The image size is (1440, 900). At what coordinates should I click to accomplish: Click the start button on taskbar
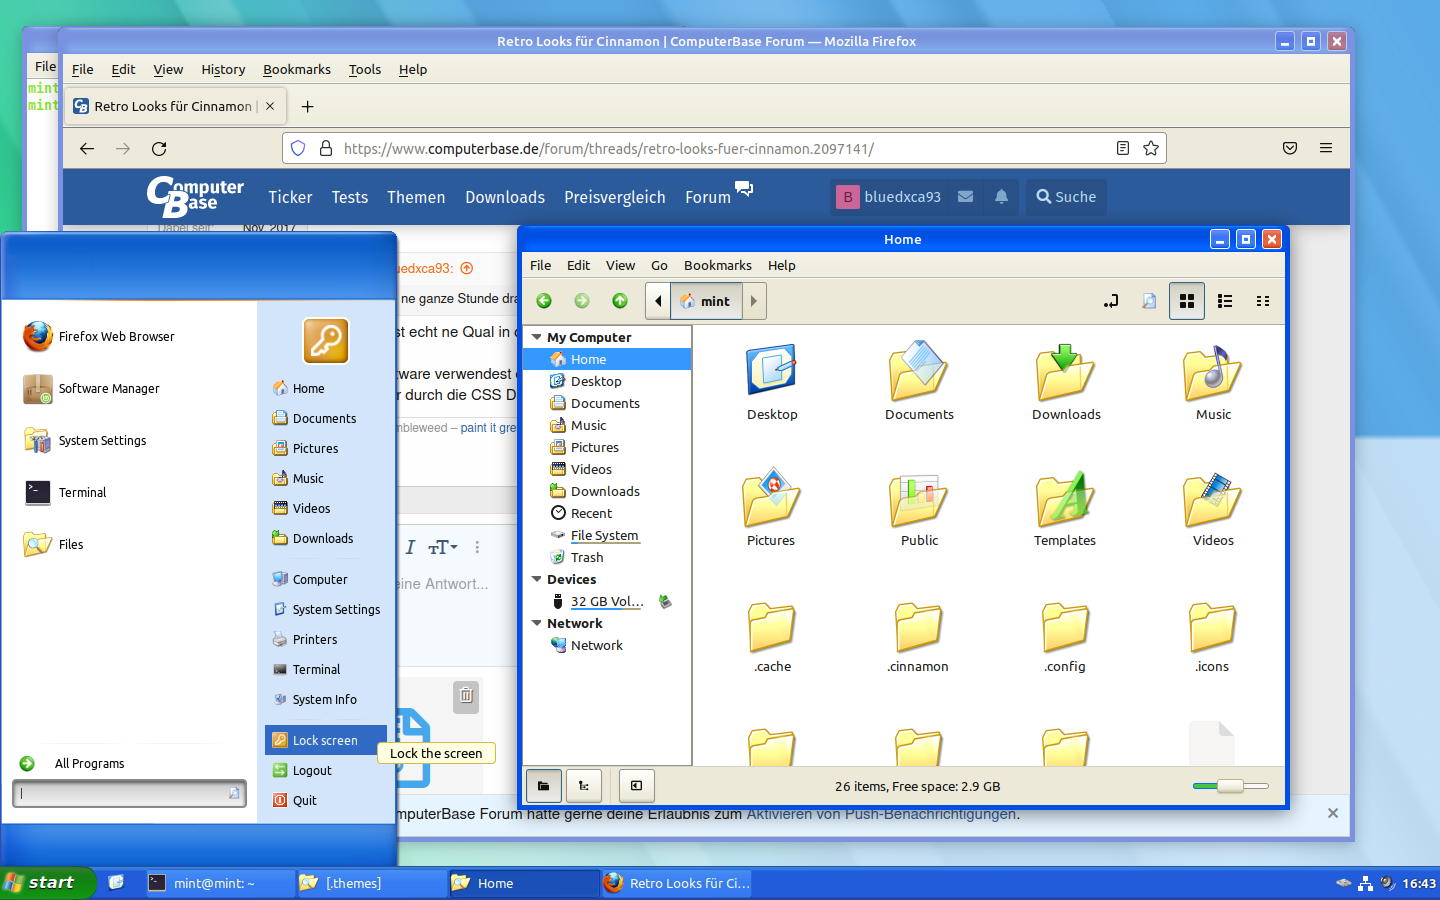(x=46, y=883)
